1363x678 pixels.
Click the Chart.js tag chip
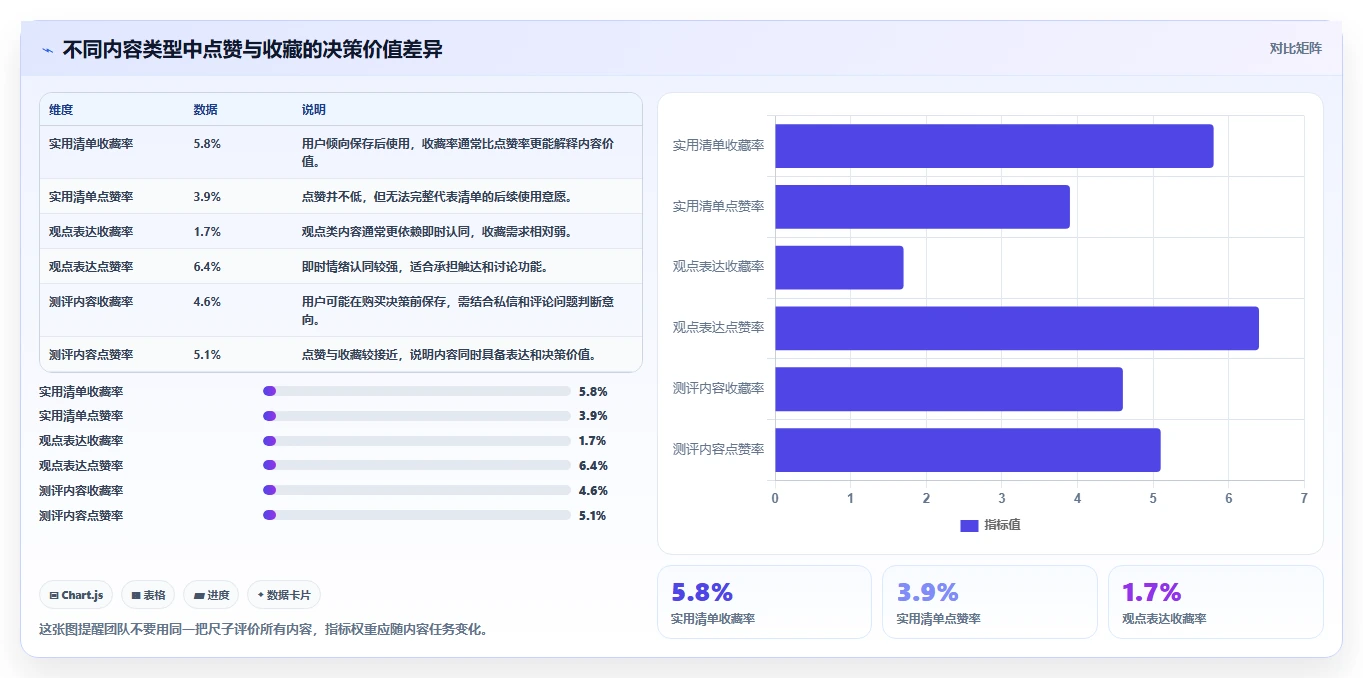pyautogui.click(x=77, y=595)
